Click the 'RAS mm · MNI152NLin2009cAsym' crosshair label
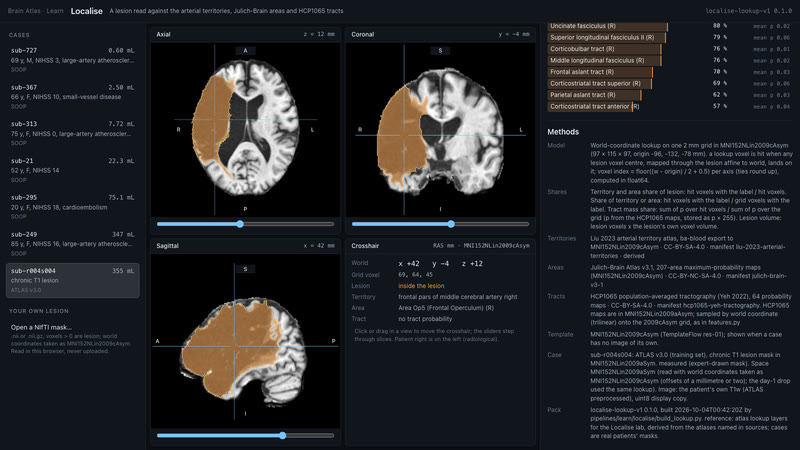Screen dimensions: 800x450 [481, 245]
